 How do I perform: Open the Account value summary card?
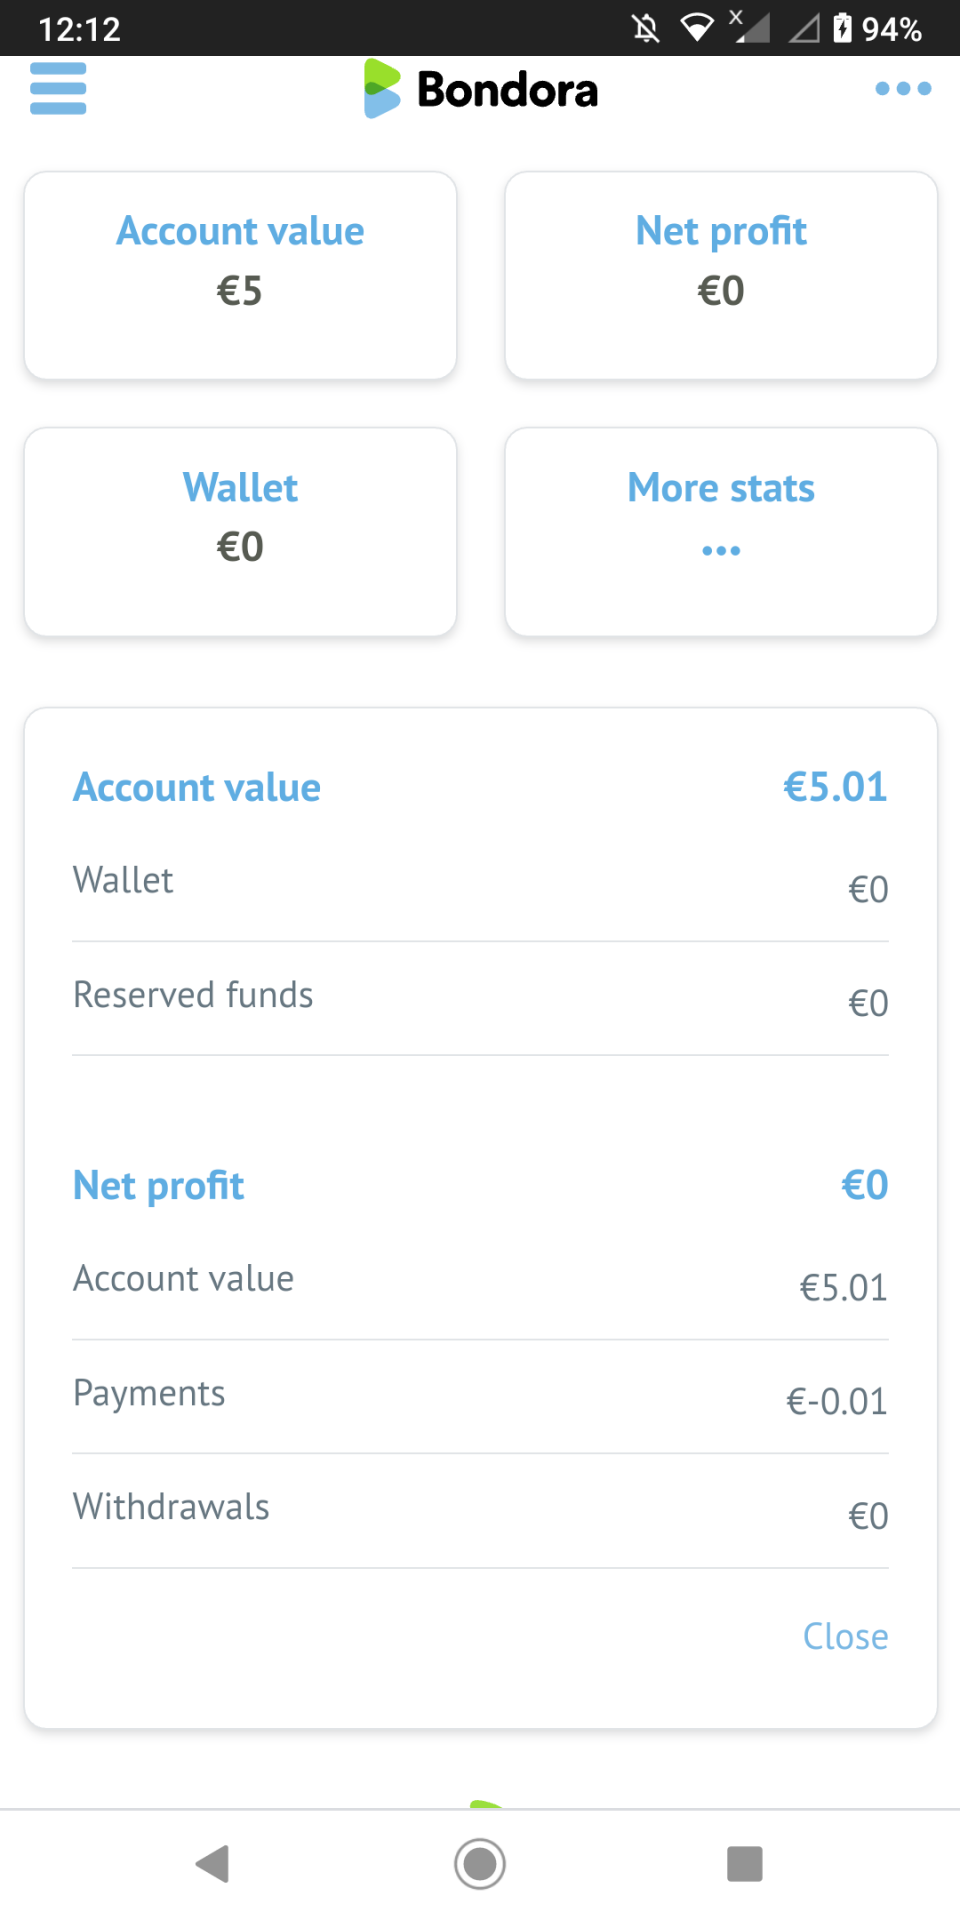(240, 275)
